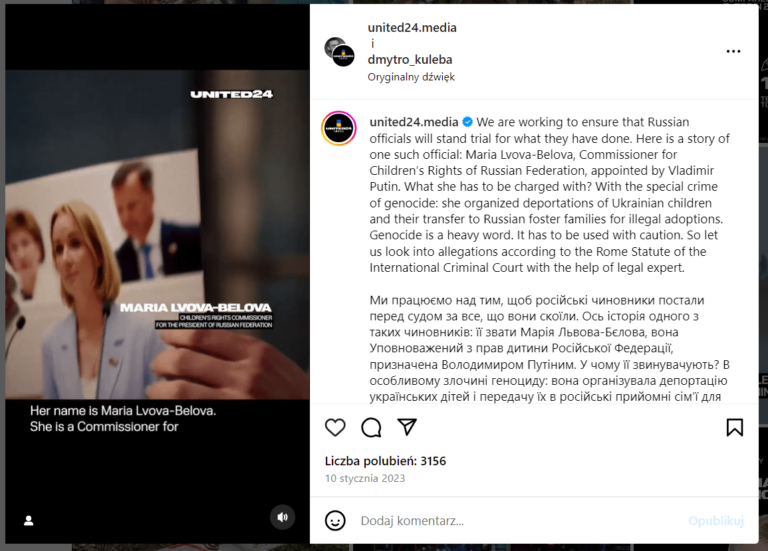Like the post with the heart icon
Viewport: 768px width, 551px height.
click(x=335, y=428)
